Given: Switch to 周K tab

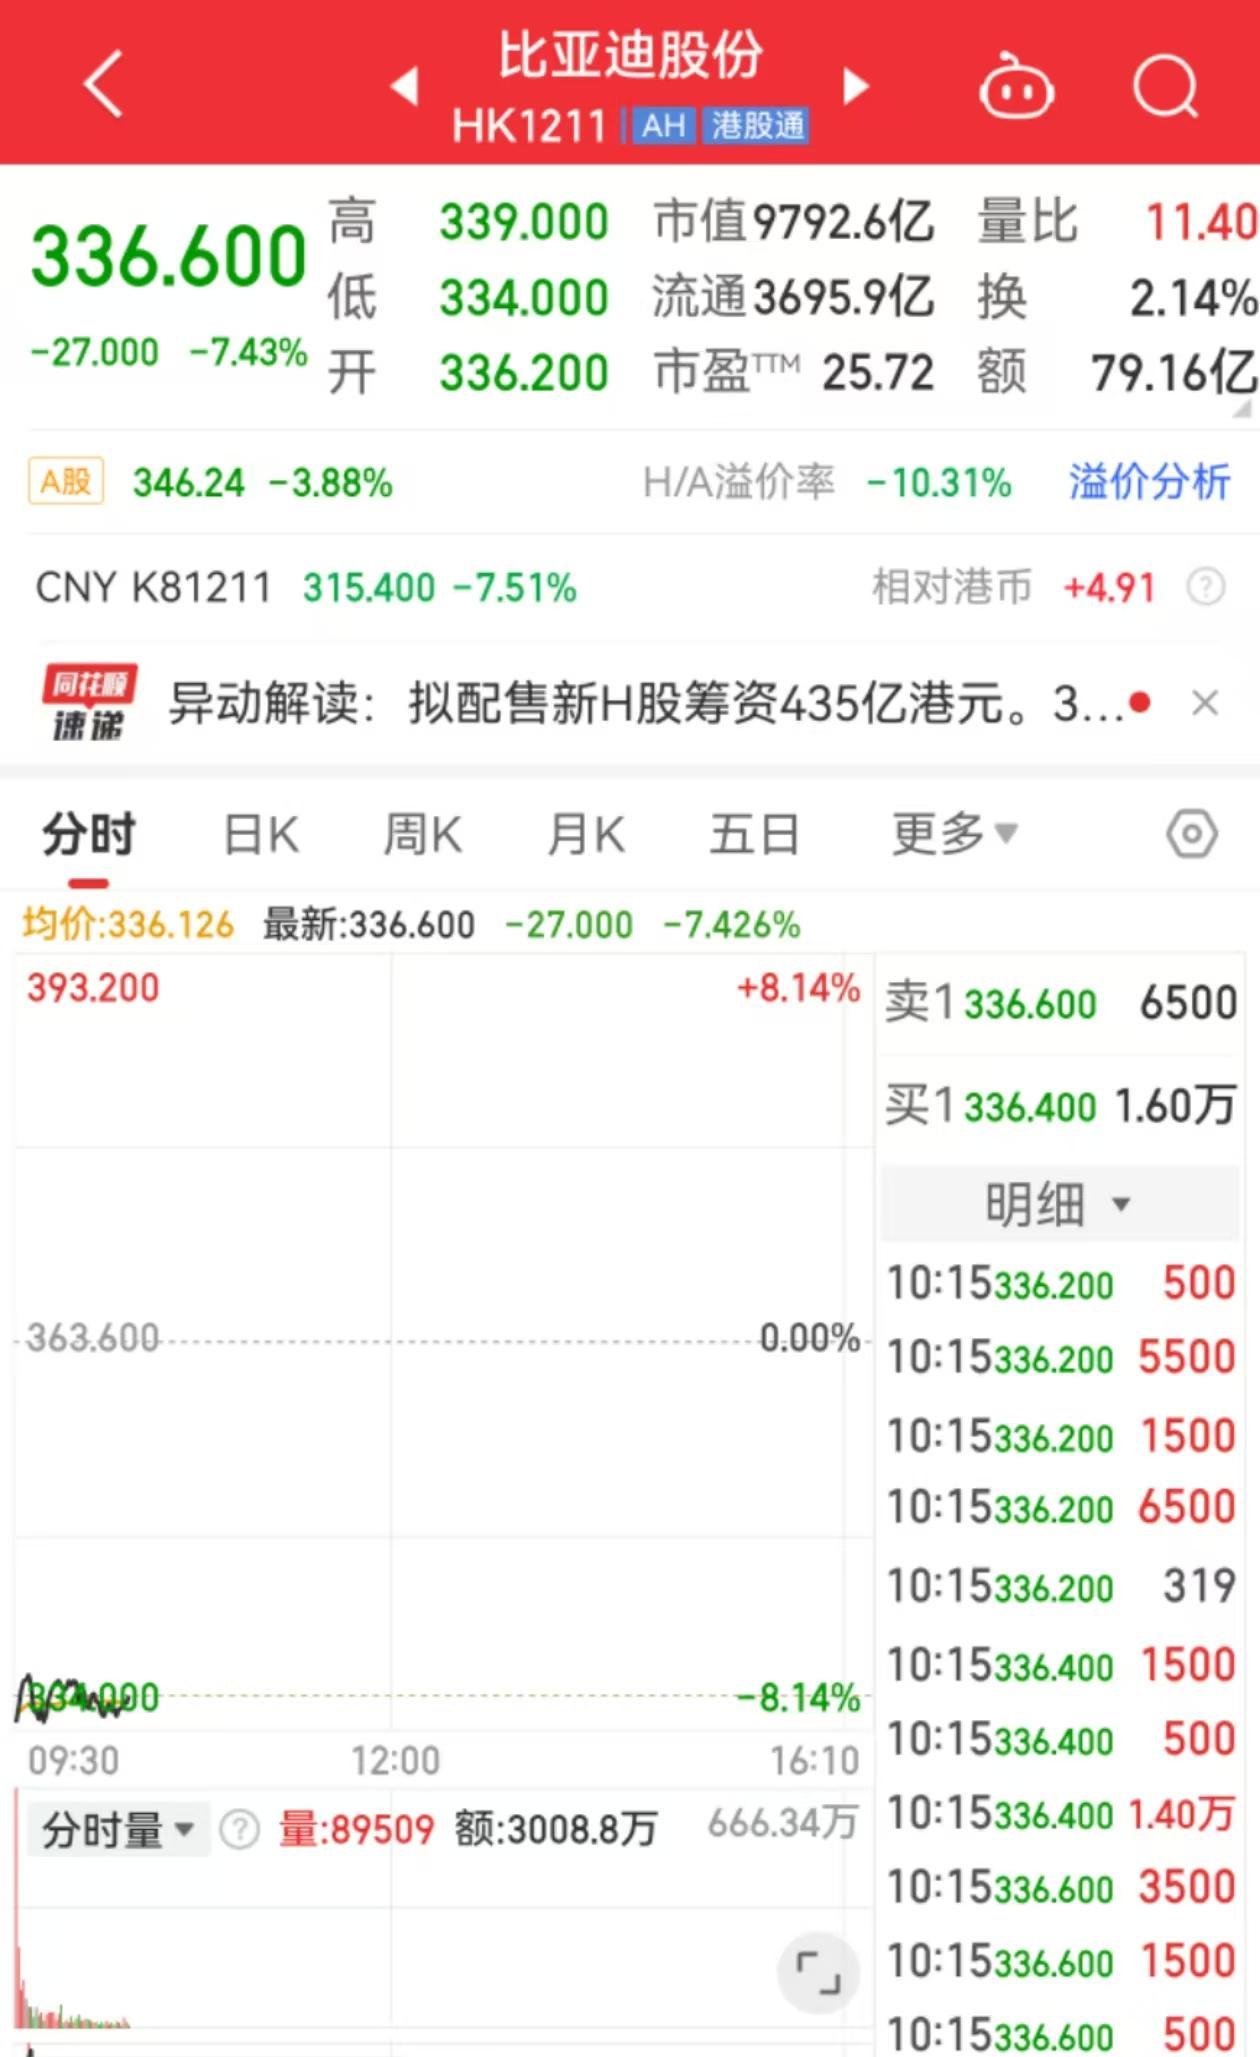Looking at the screenshot, I should coord(423,834).
